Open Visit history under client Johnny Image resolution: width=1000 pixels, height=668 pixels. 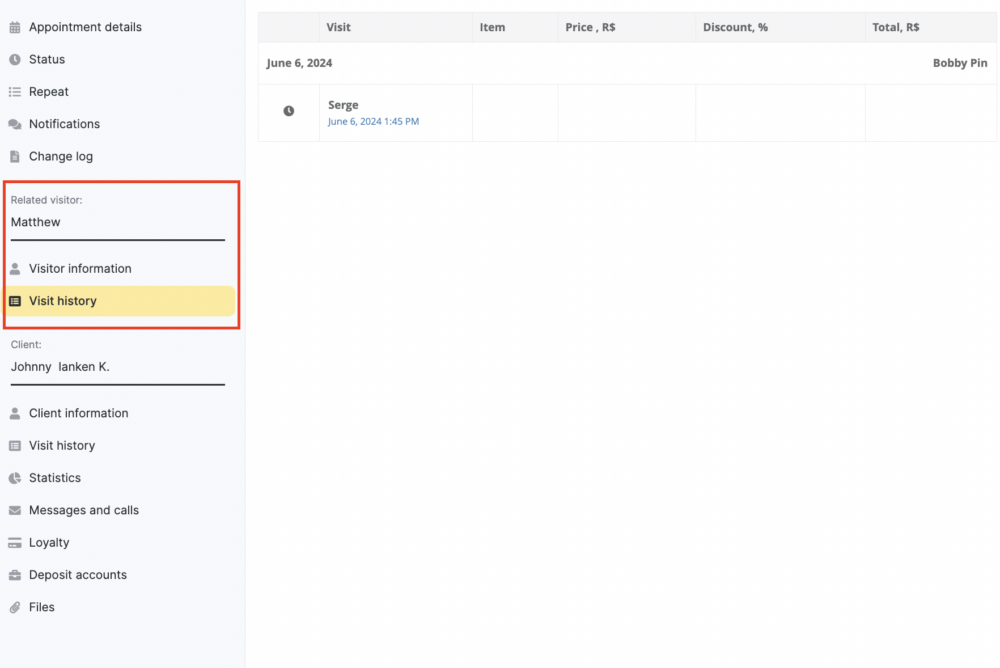click(x=62, y=446)
